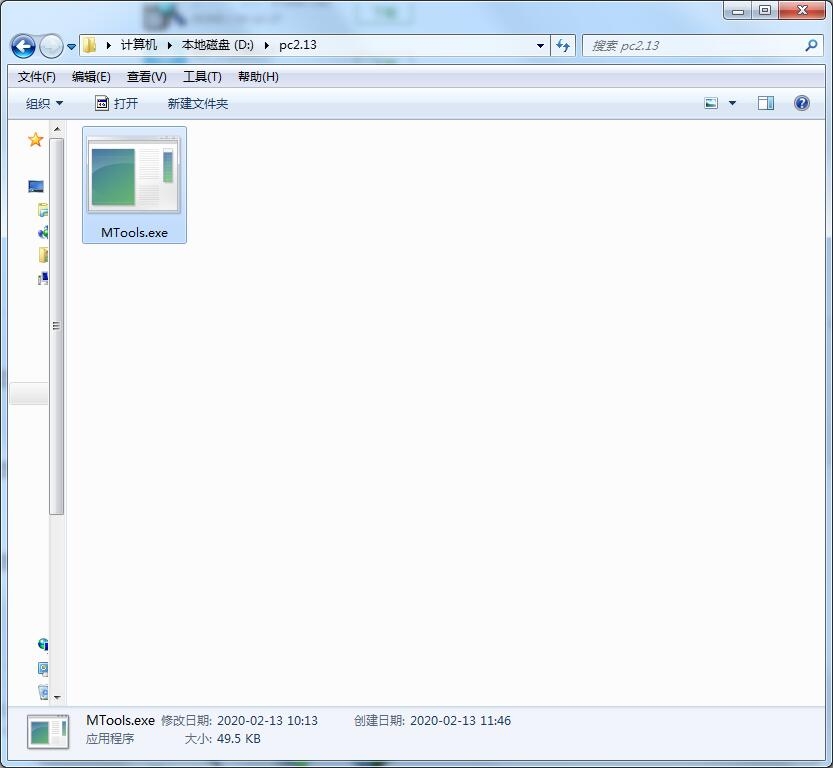
Task: Open the 查看(V) menu
Action: (x=147, y=77)
